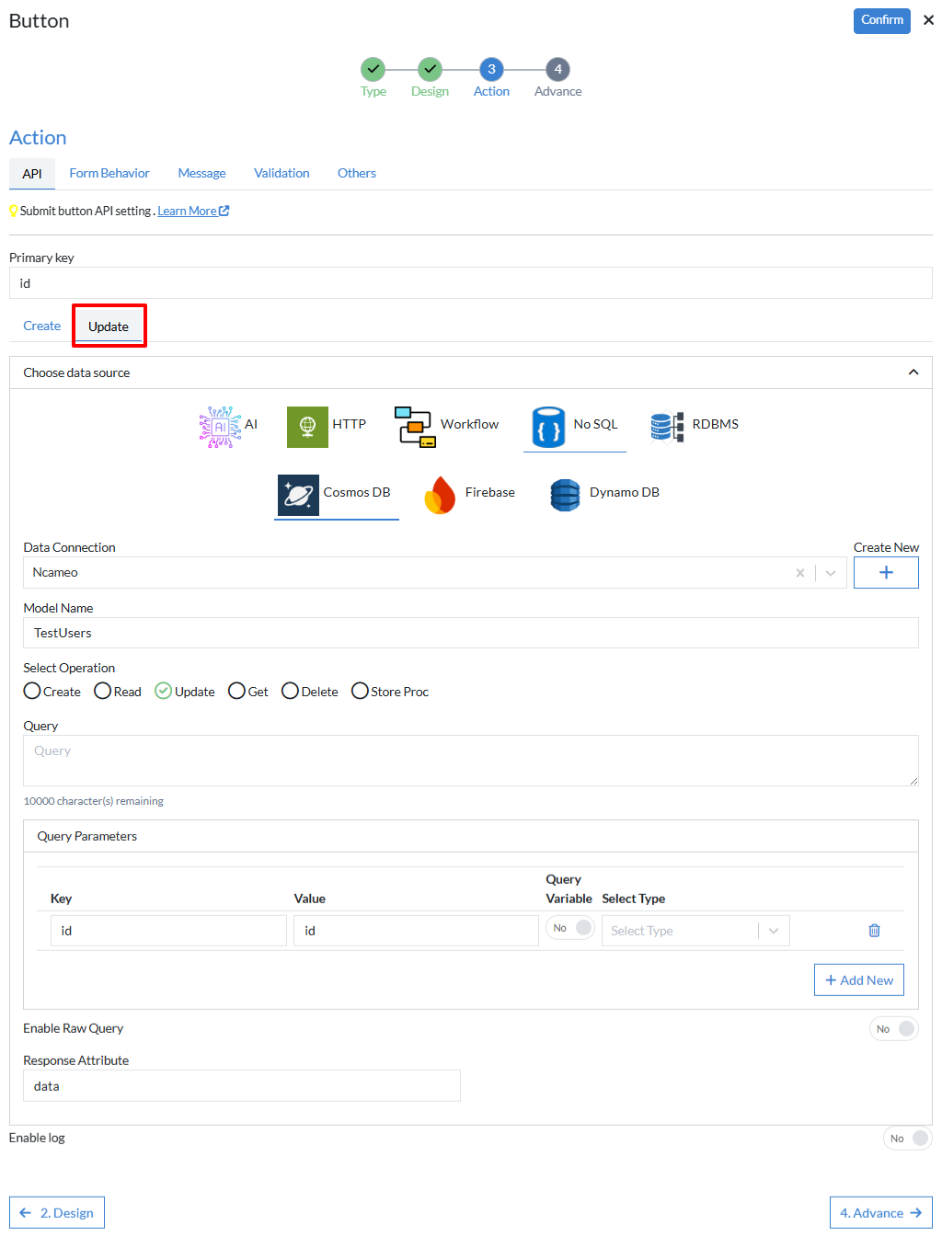Jump to step 4 Advance in stepper

coord(558,69)
